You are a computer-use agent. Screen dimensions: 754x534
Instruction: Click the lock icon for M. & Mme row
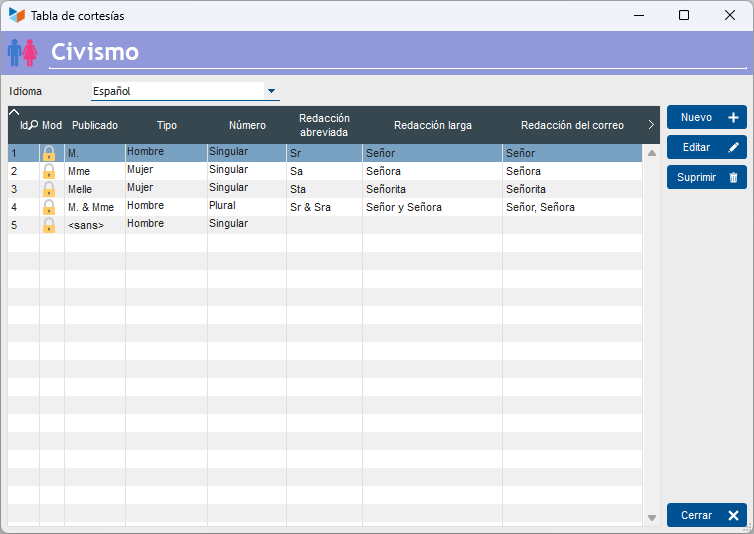point(48,207)
